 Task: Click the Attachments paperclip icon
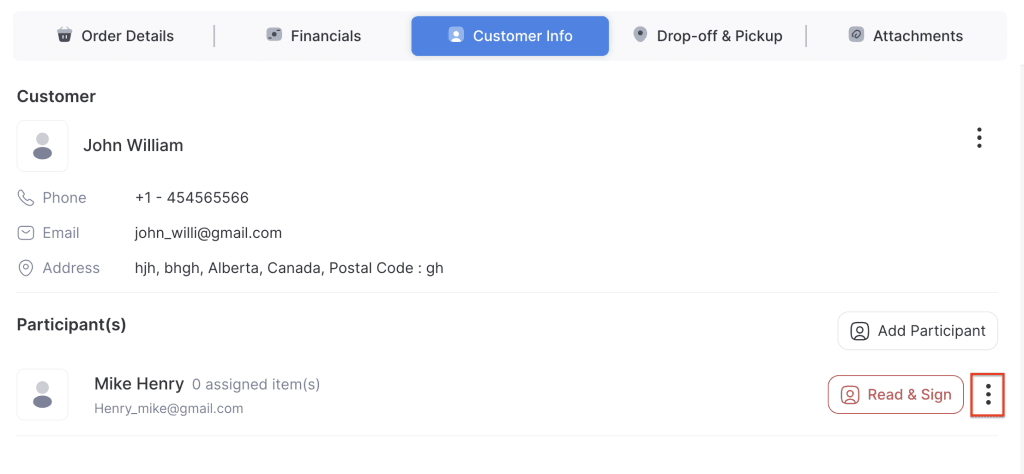coord(856,35)
